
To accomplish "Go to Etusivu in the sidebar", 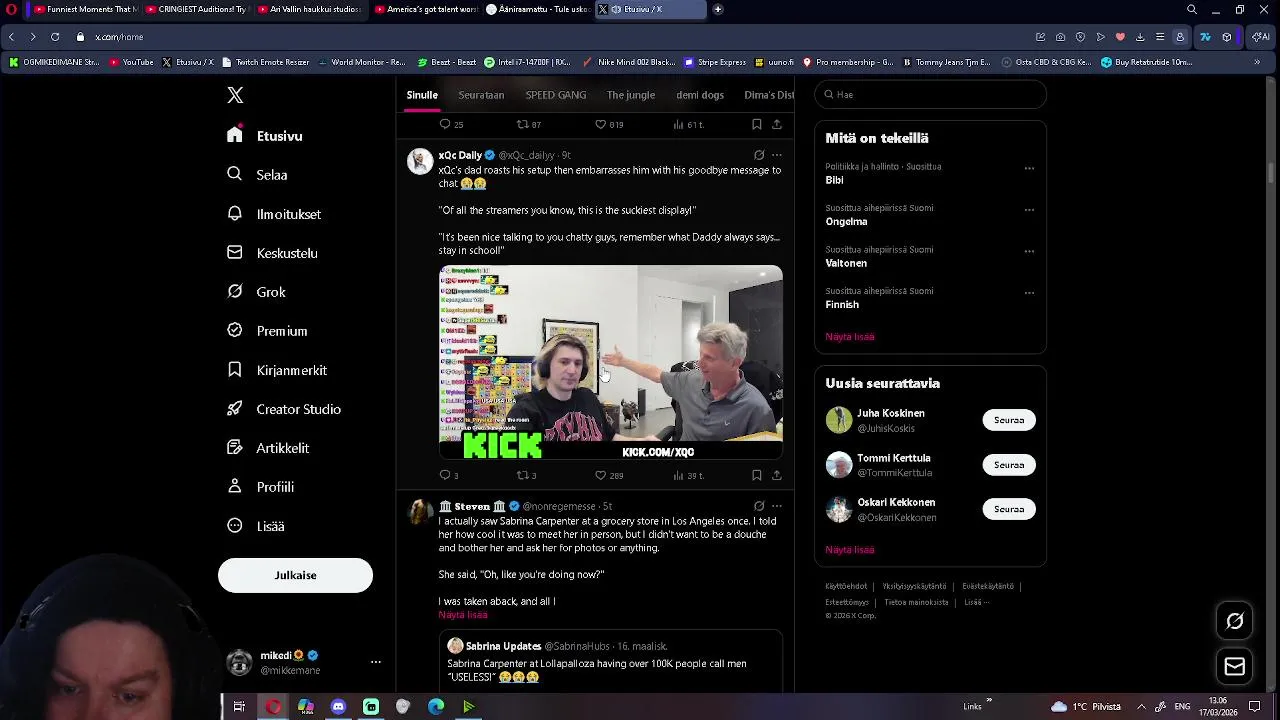I will coord(265,136).
